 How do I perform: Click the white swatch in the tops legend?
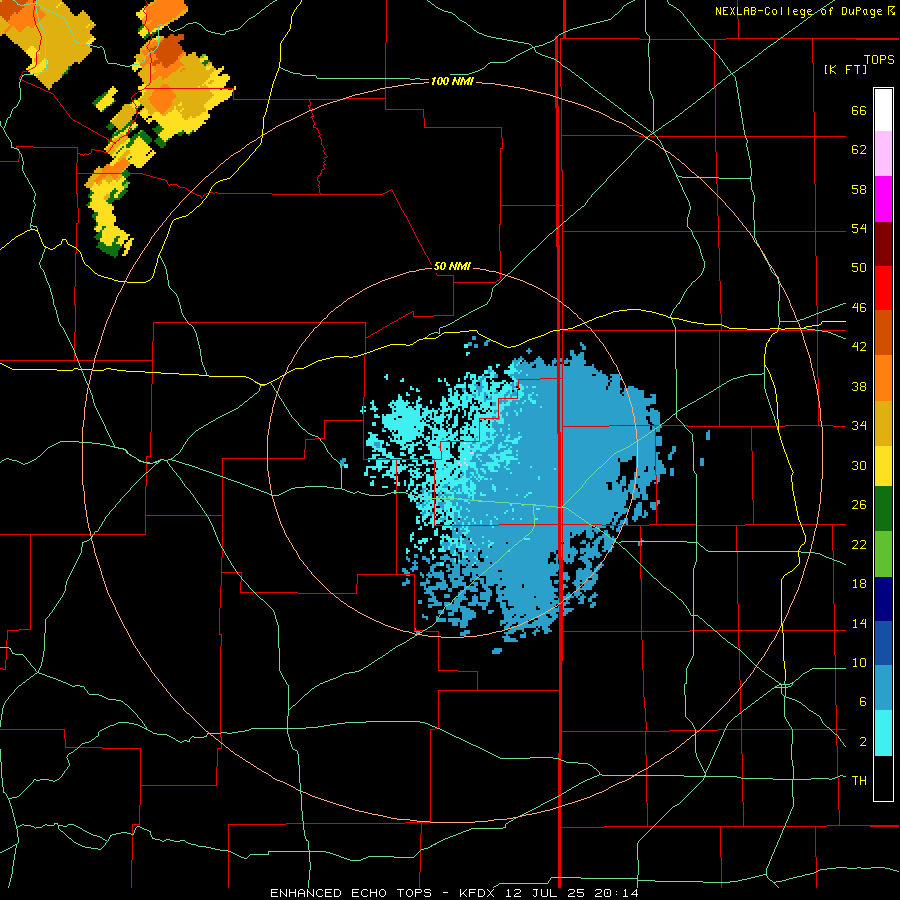click(x=883, y=110)
